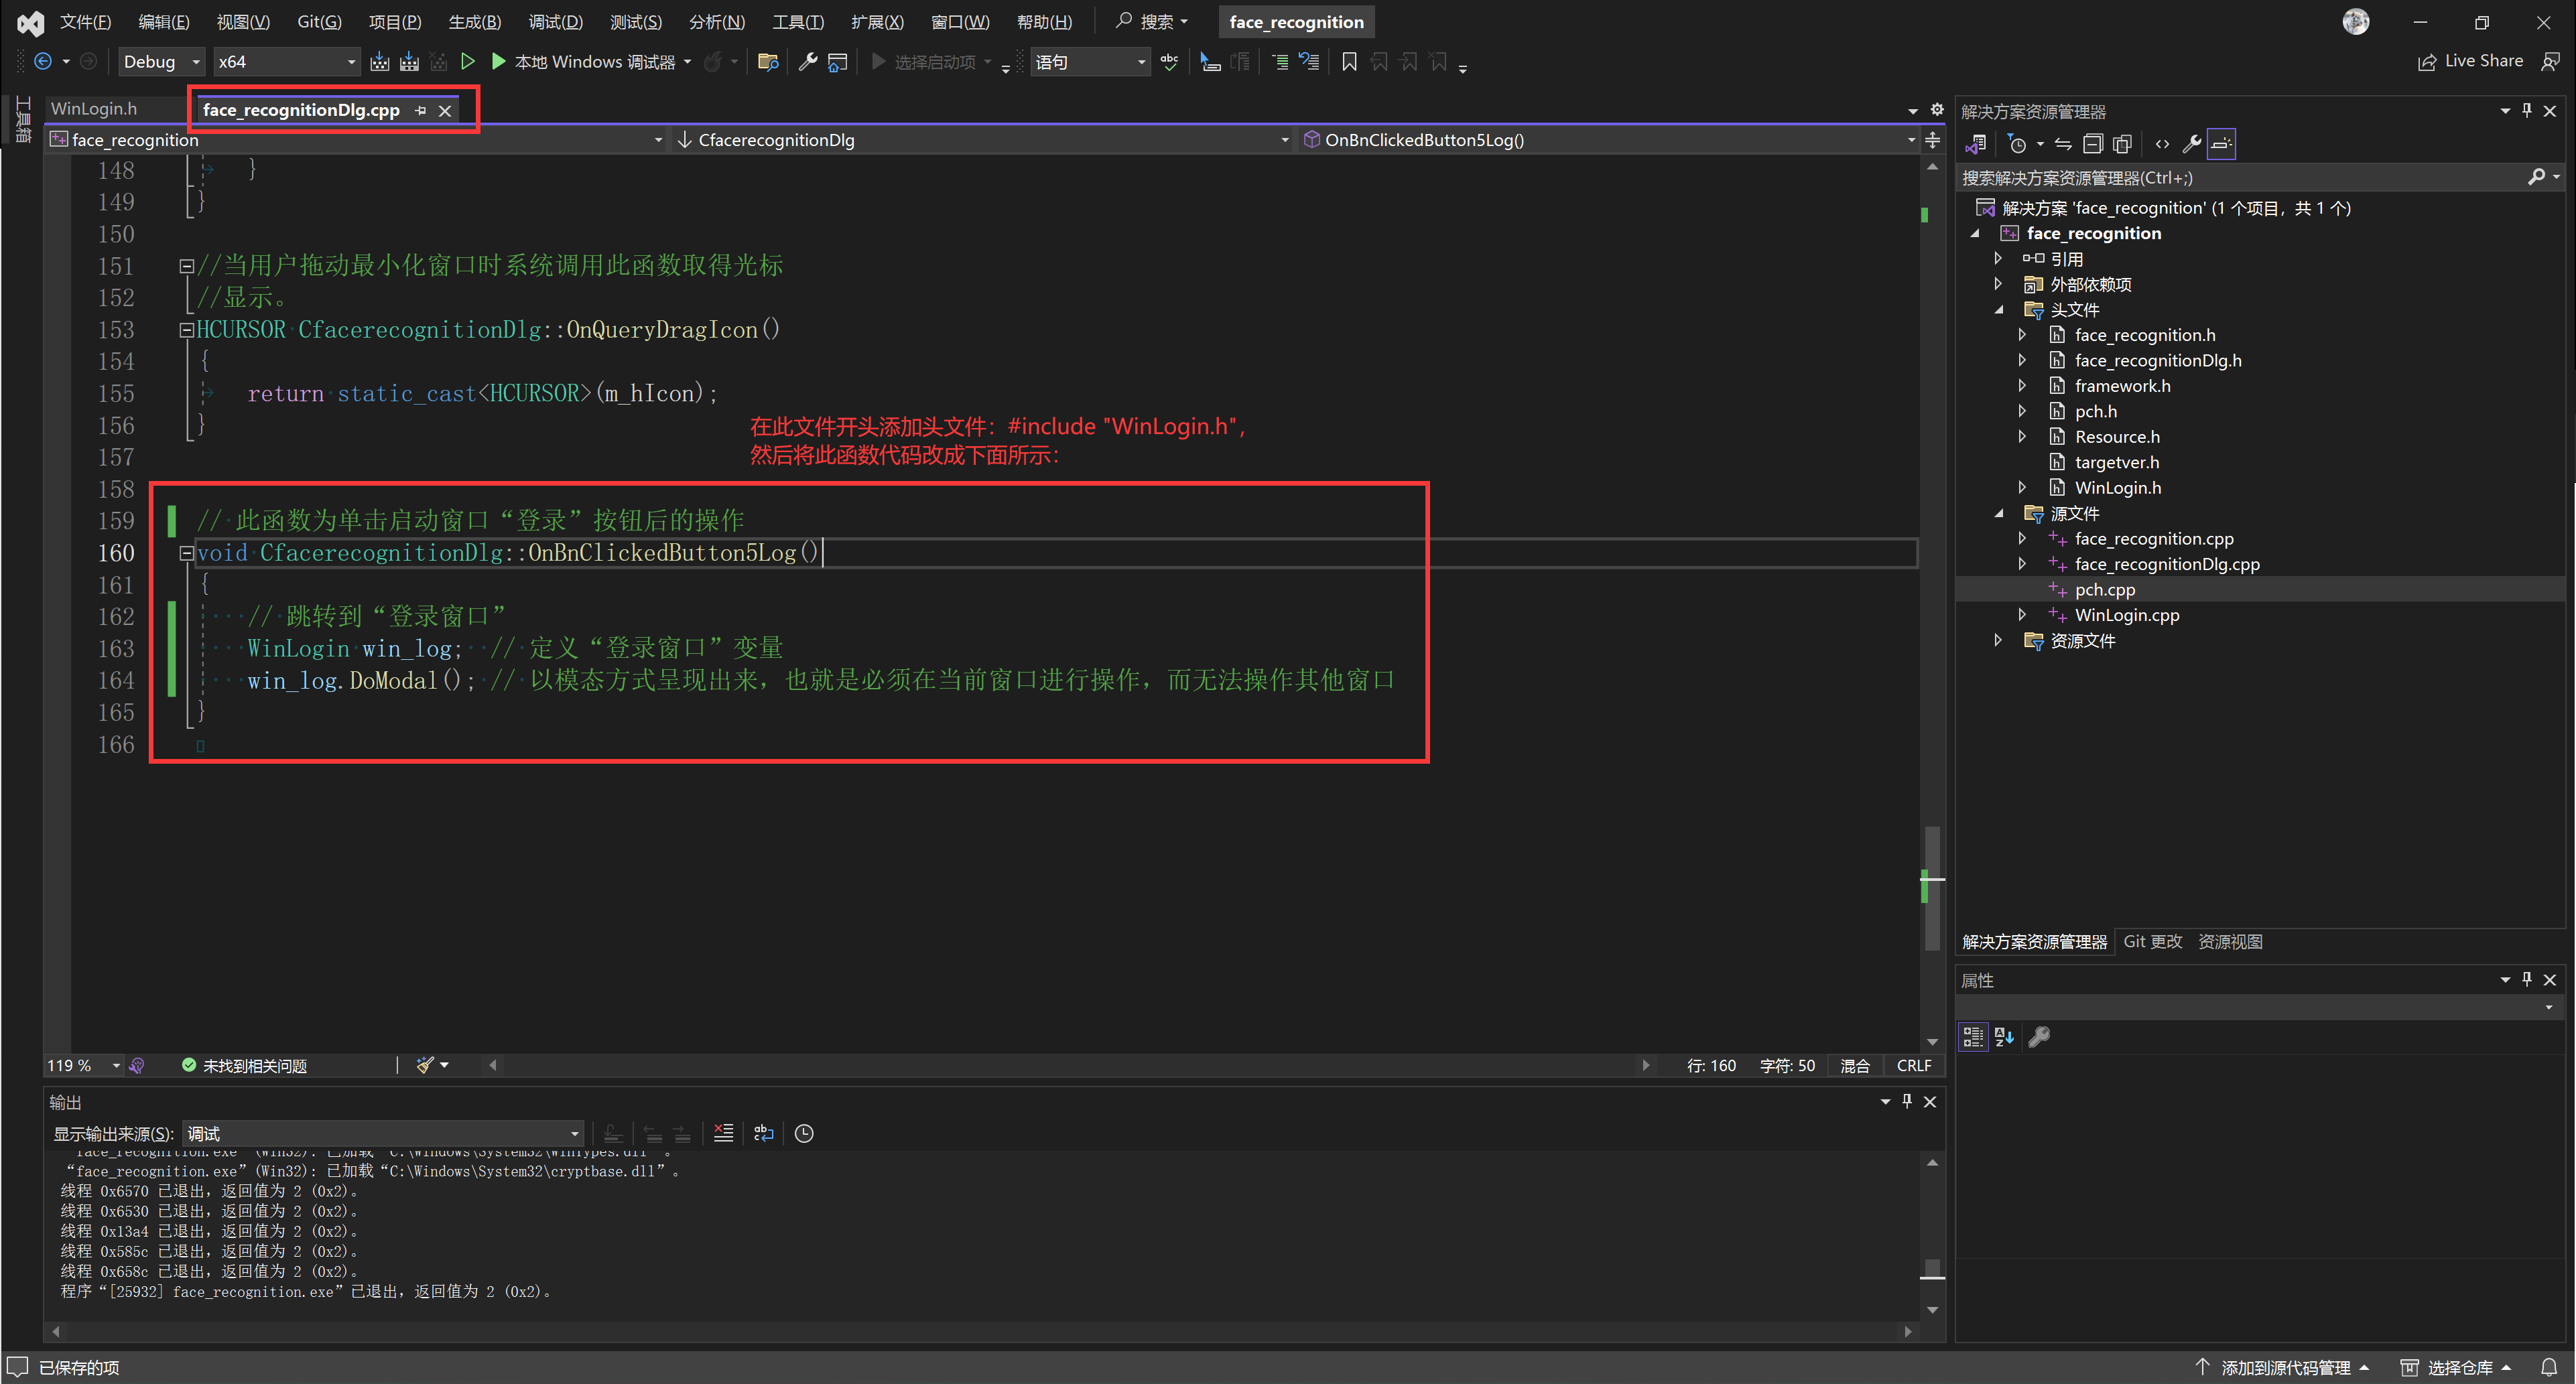Toggle word wrap icon in the output toolbar

click(x=764, y=1133)
